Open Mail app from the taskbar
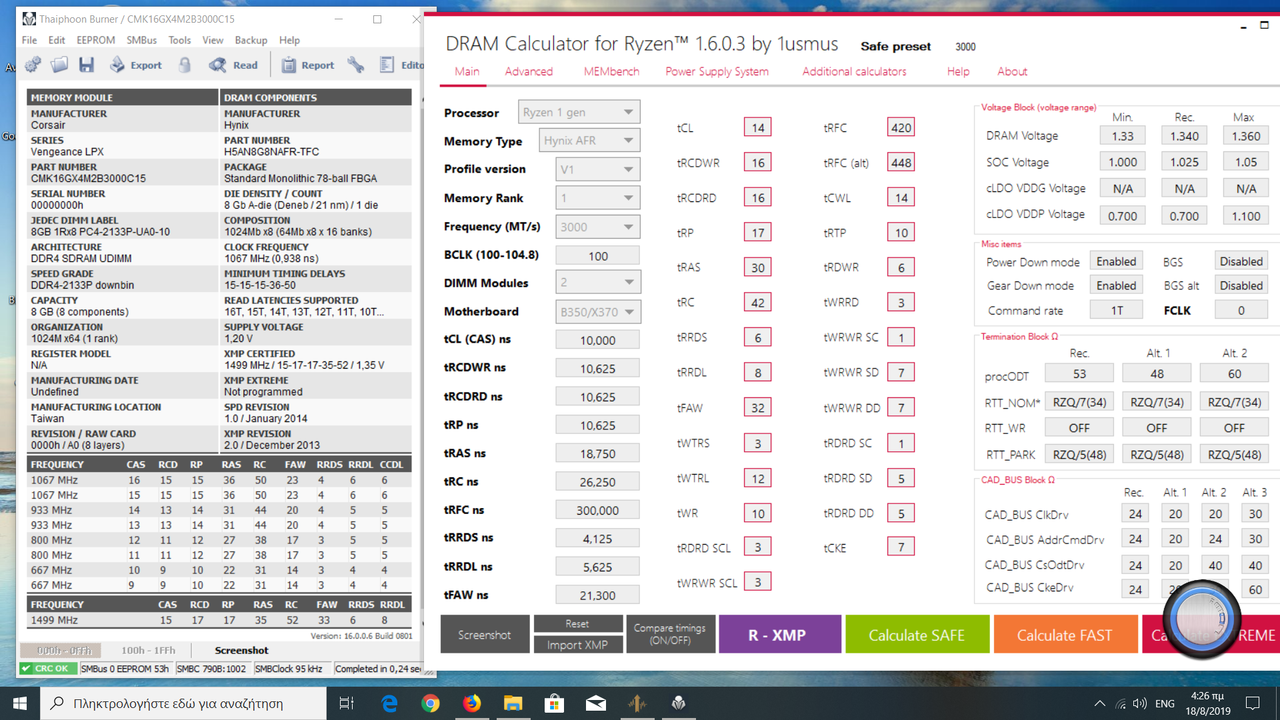This screenshot has height=720, width=1280. click(595, 703)
